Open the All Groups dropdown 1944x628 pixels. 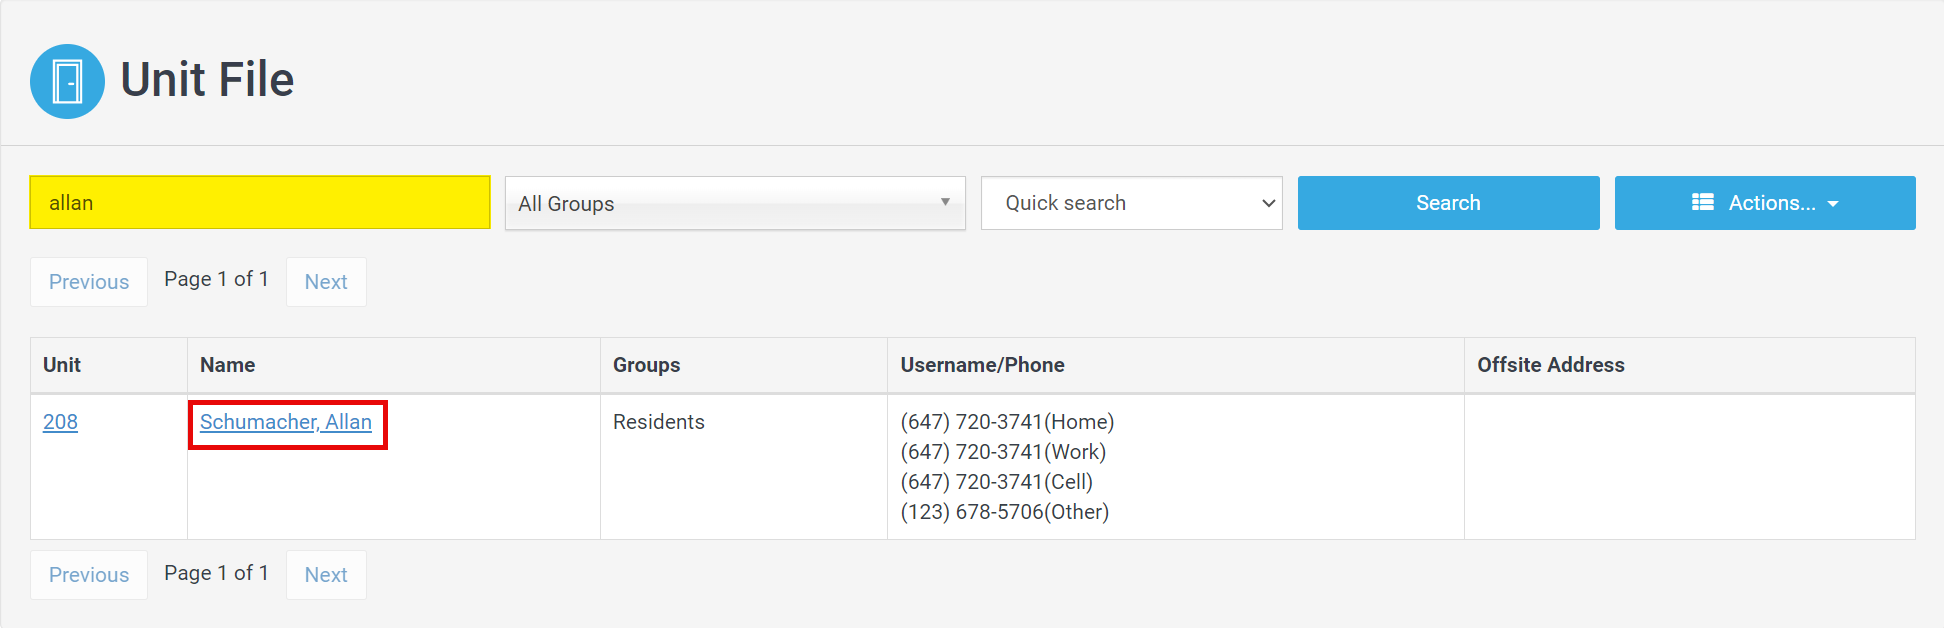point(734,203)
